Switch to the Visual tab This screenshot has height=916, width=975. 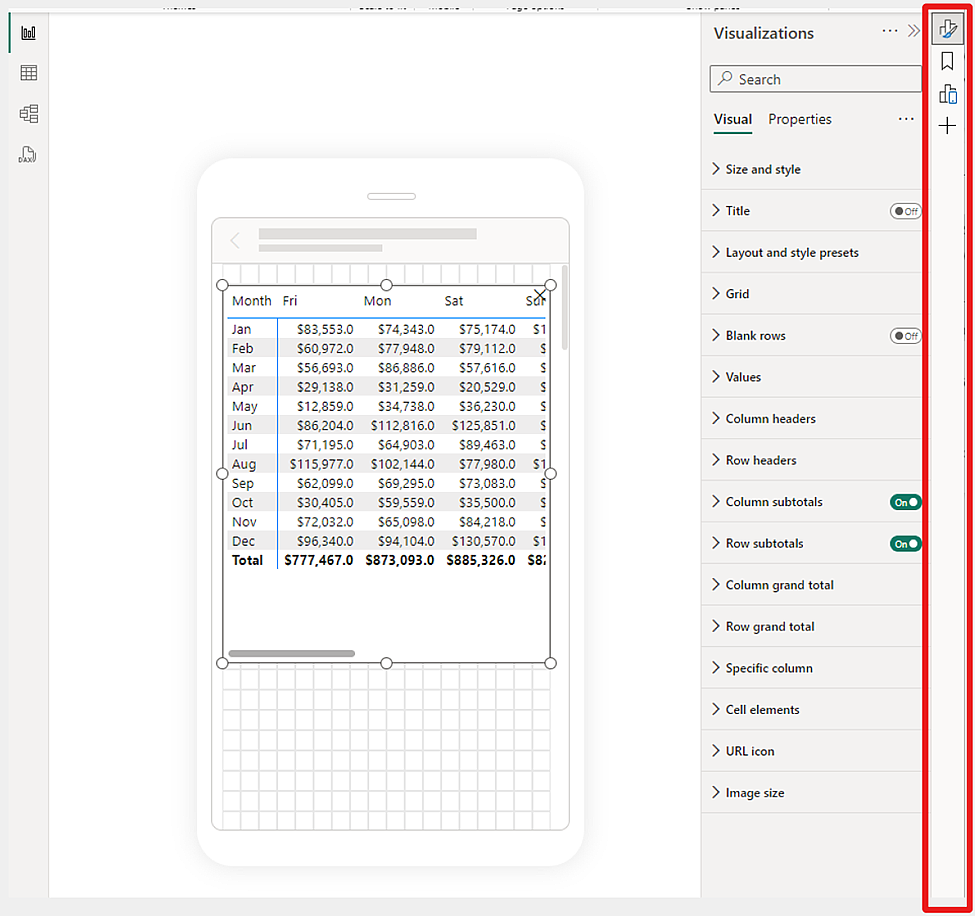(732, 119)
